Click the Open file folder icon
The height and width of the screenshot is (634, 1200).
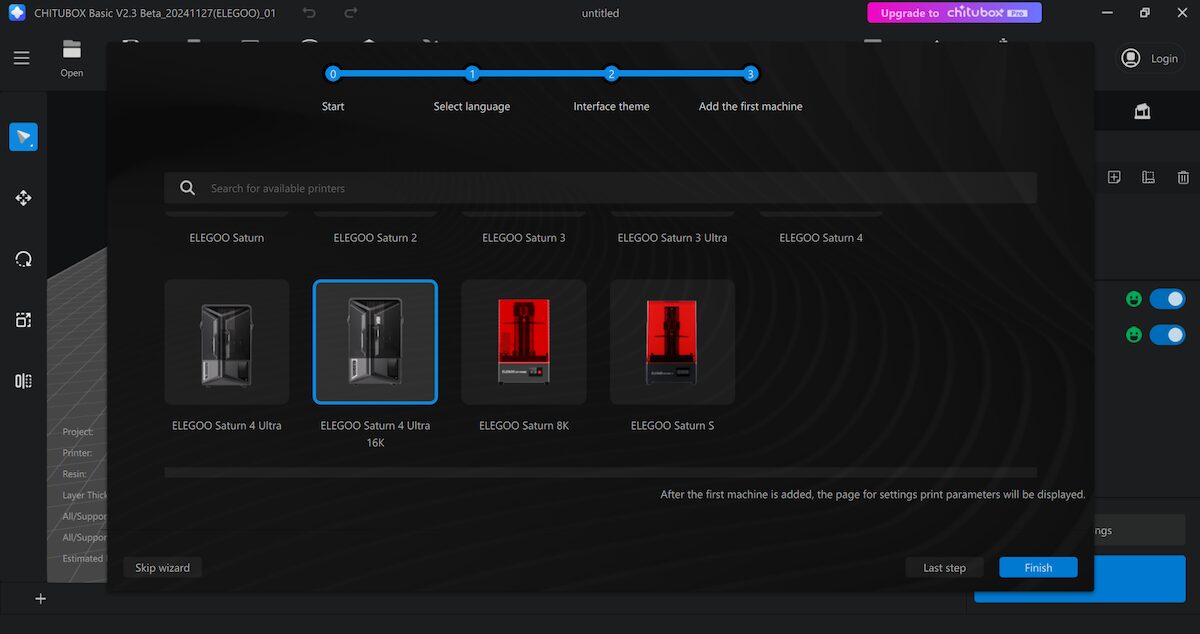[x=72, y=50]
